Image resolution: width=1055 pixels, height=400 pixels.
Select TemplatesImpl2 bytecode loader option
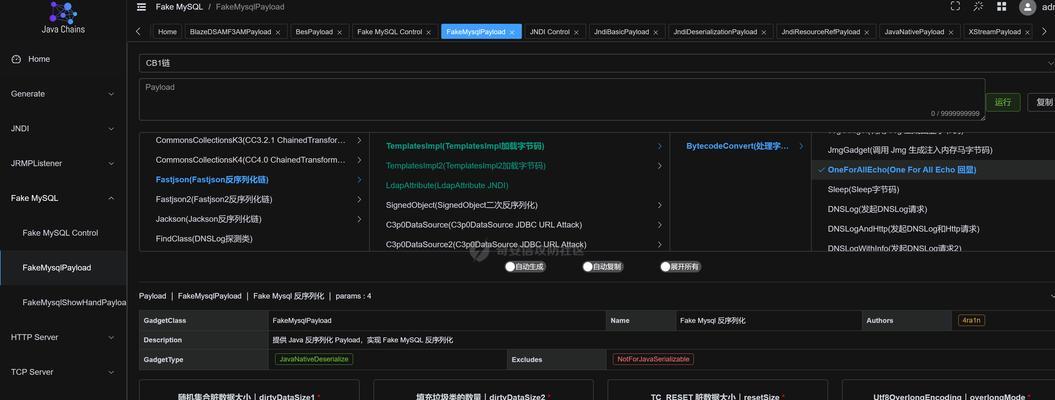point(519,165)
